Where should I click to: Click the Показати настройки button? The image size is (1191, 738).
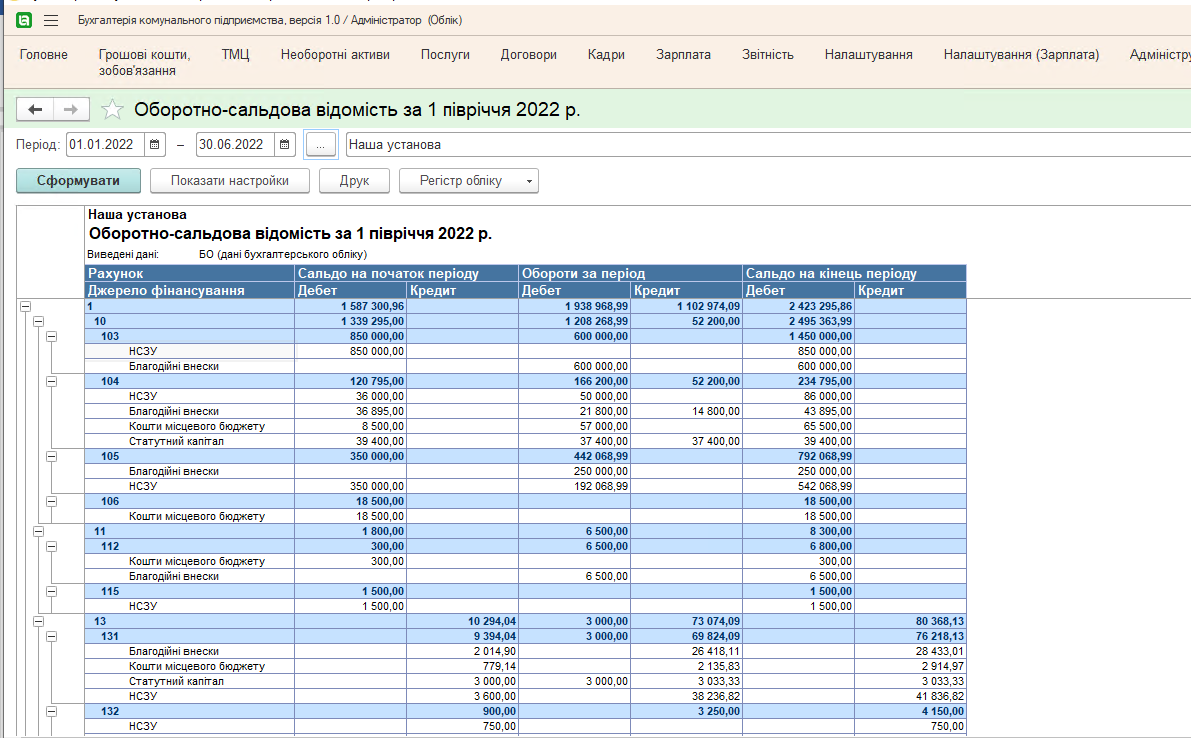[229, 181]
